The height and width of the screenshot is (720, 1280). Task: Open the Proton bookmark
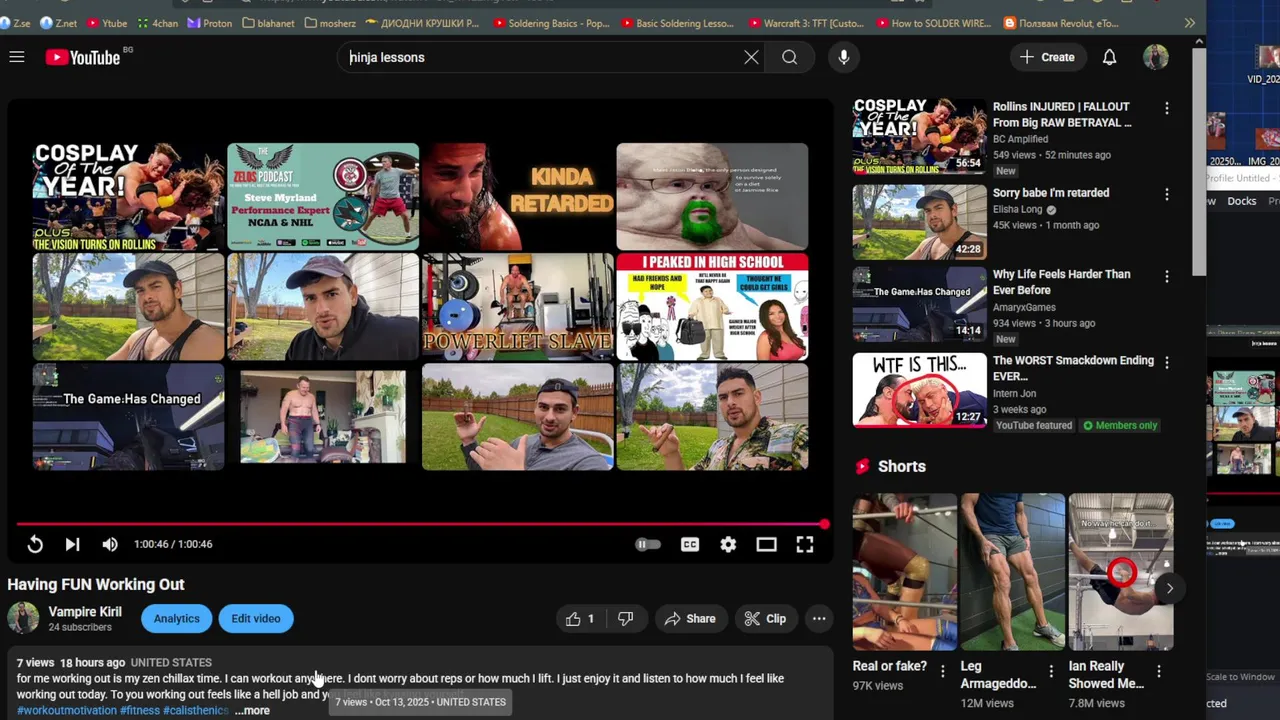point(209,23)
